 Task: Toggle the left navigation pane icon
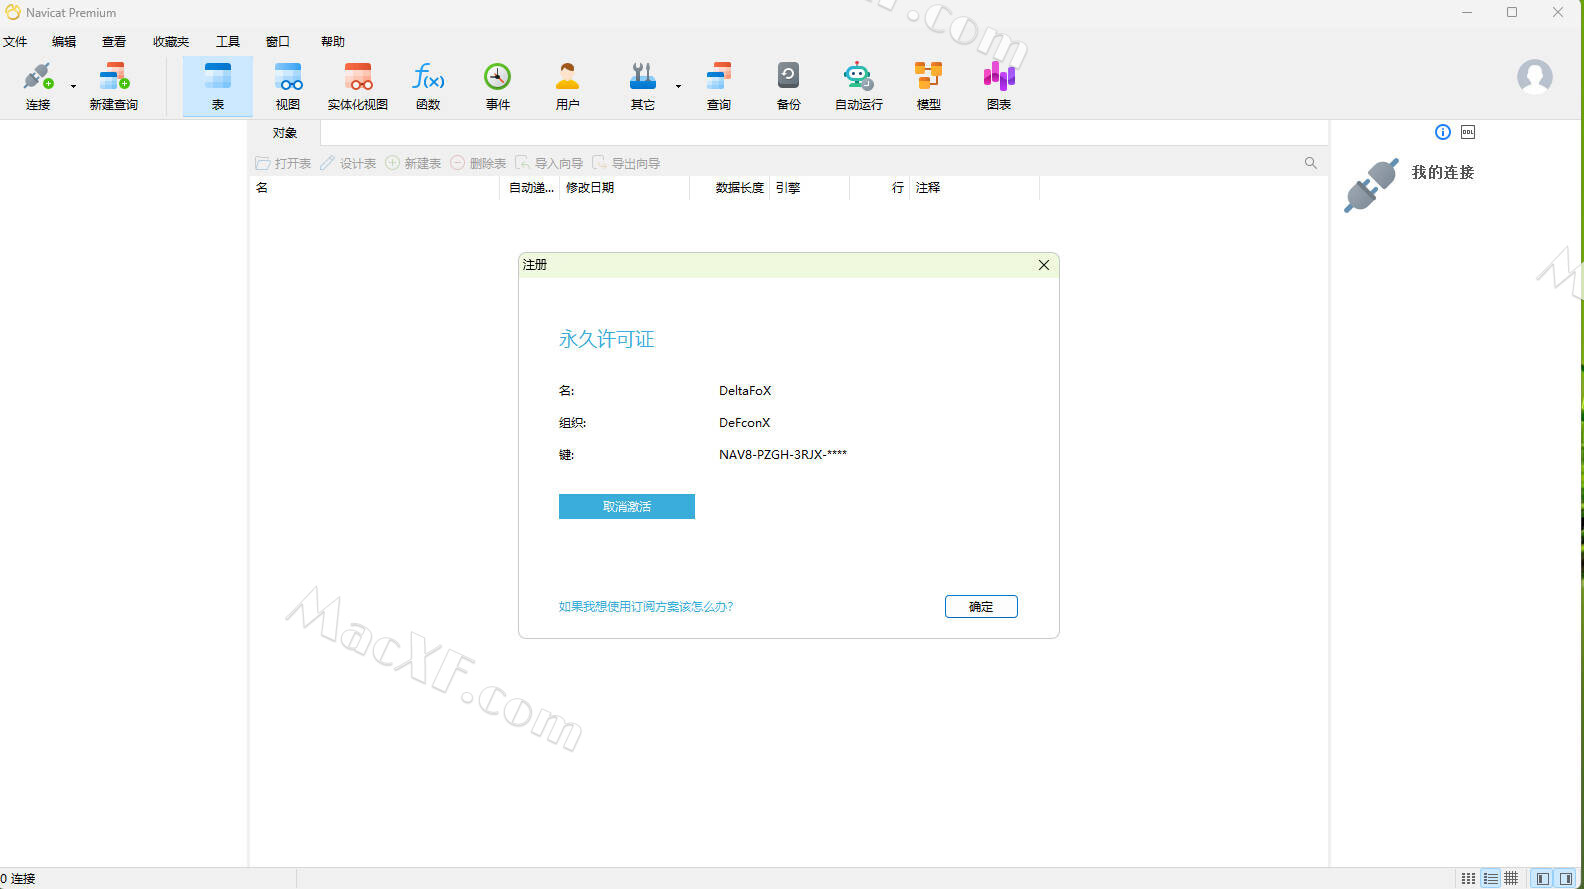(x=1543, y=878)
